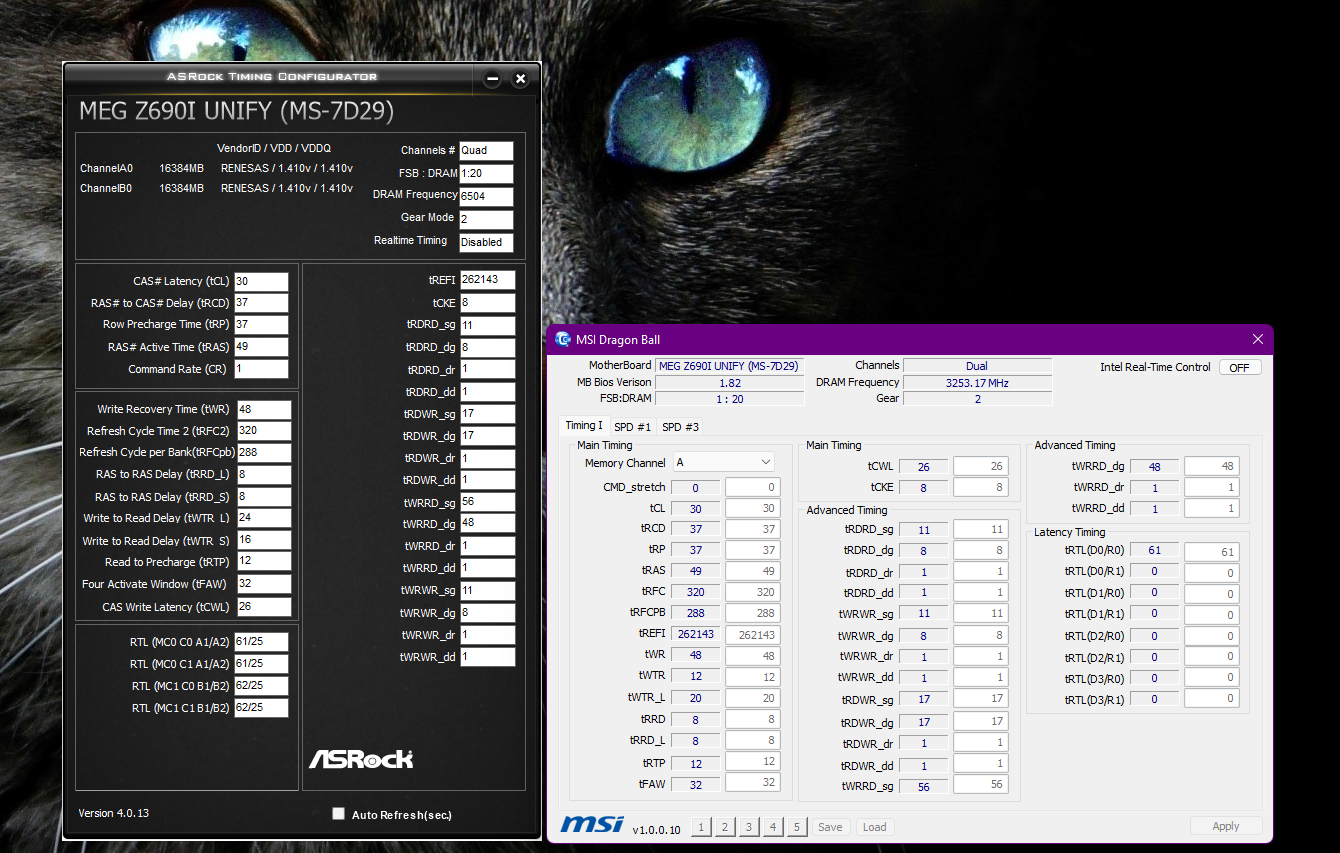The width and height of the screenshot is (1340, 853).
Task: Focus the tWRRD_sg field in ASRock Configurator
Action: [x=488, y=502]
